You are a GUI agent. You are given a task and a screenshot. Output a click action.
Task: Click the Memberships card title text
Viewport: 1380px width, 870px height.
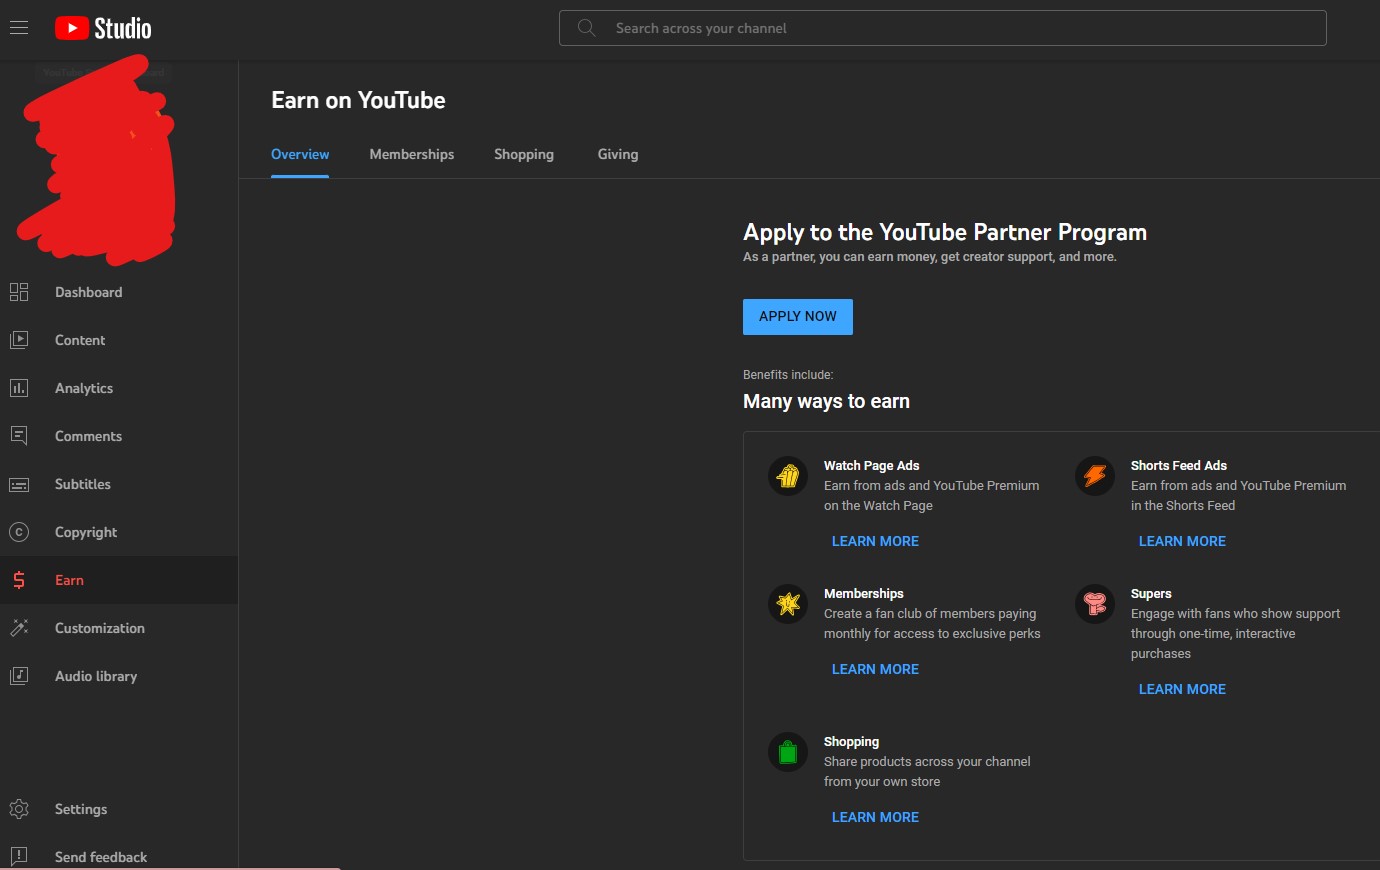(864, 593)
